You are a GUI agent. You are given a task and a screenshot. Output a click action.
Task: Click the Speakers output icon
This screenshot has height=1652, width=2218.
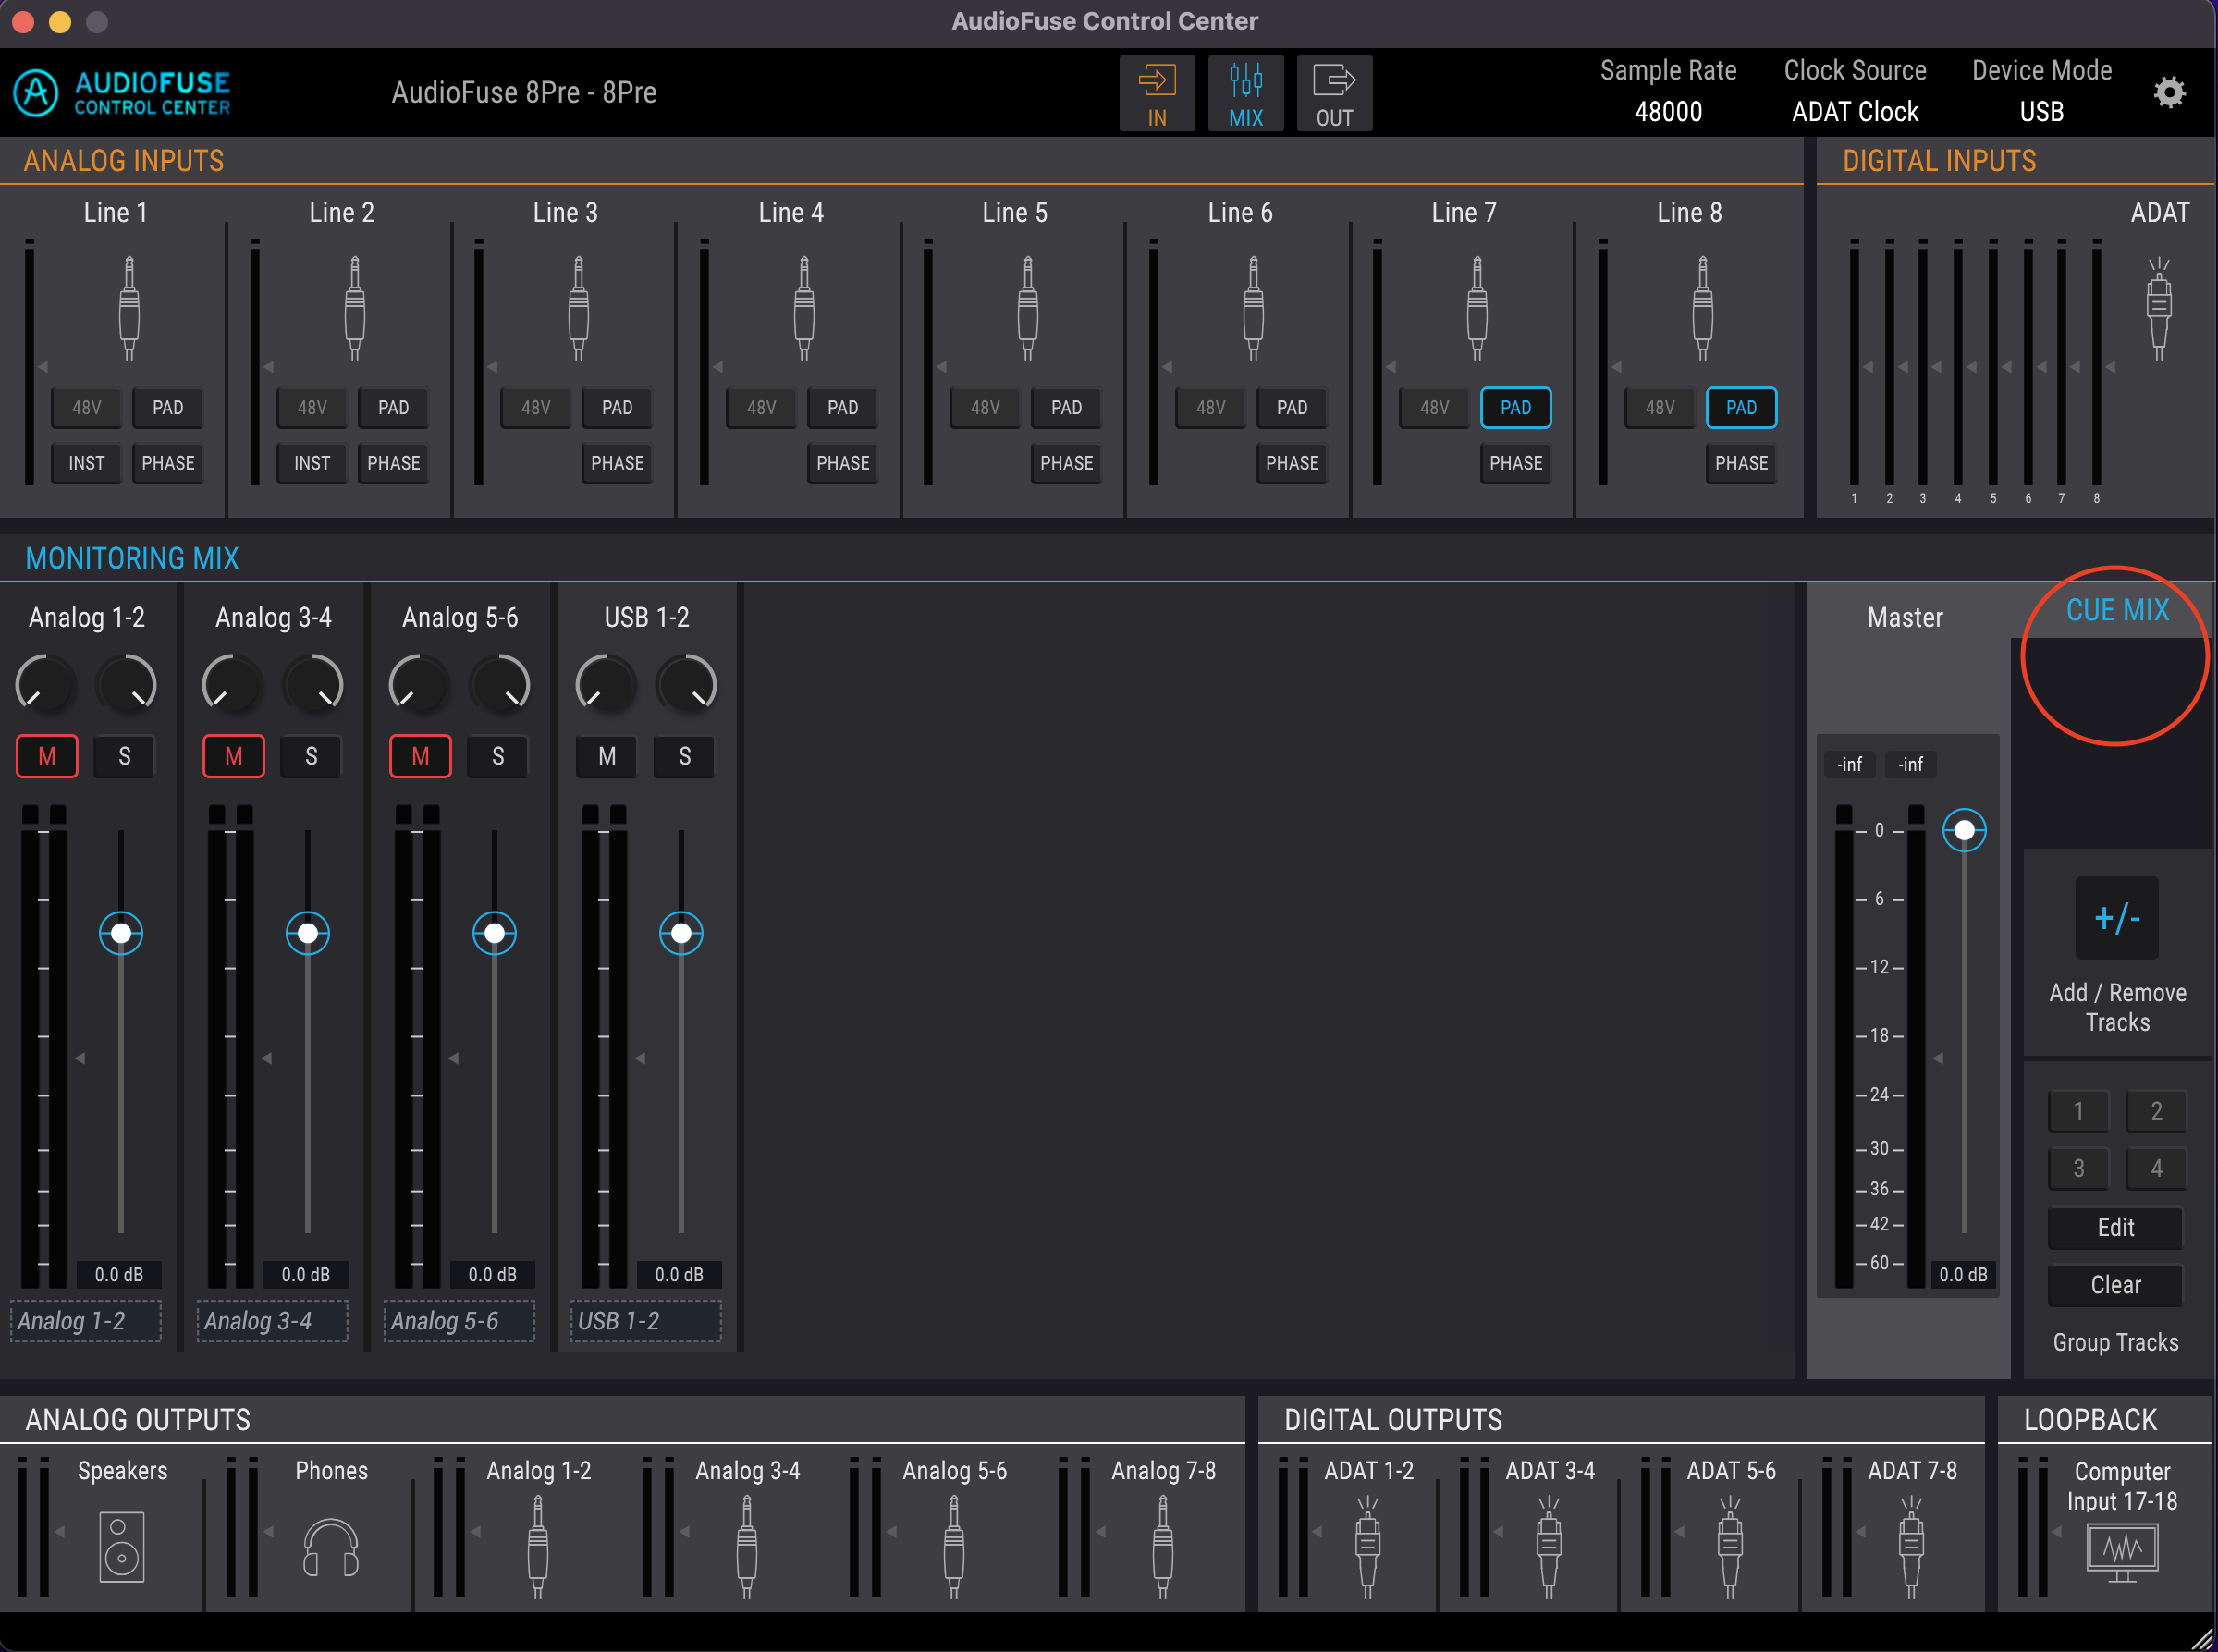[122, 1547]
